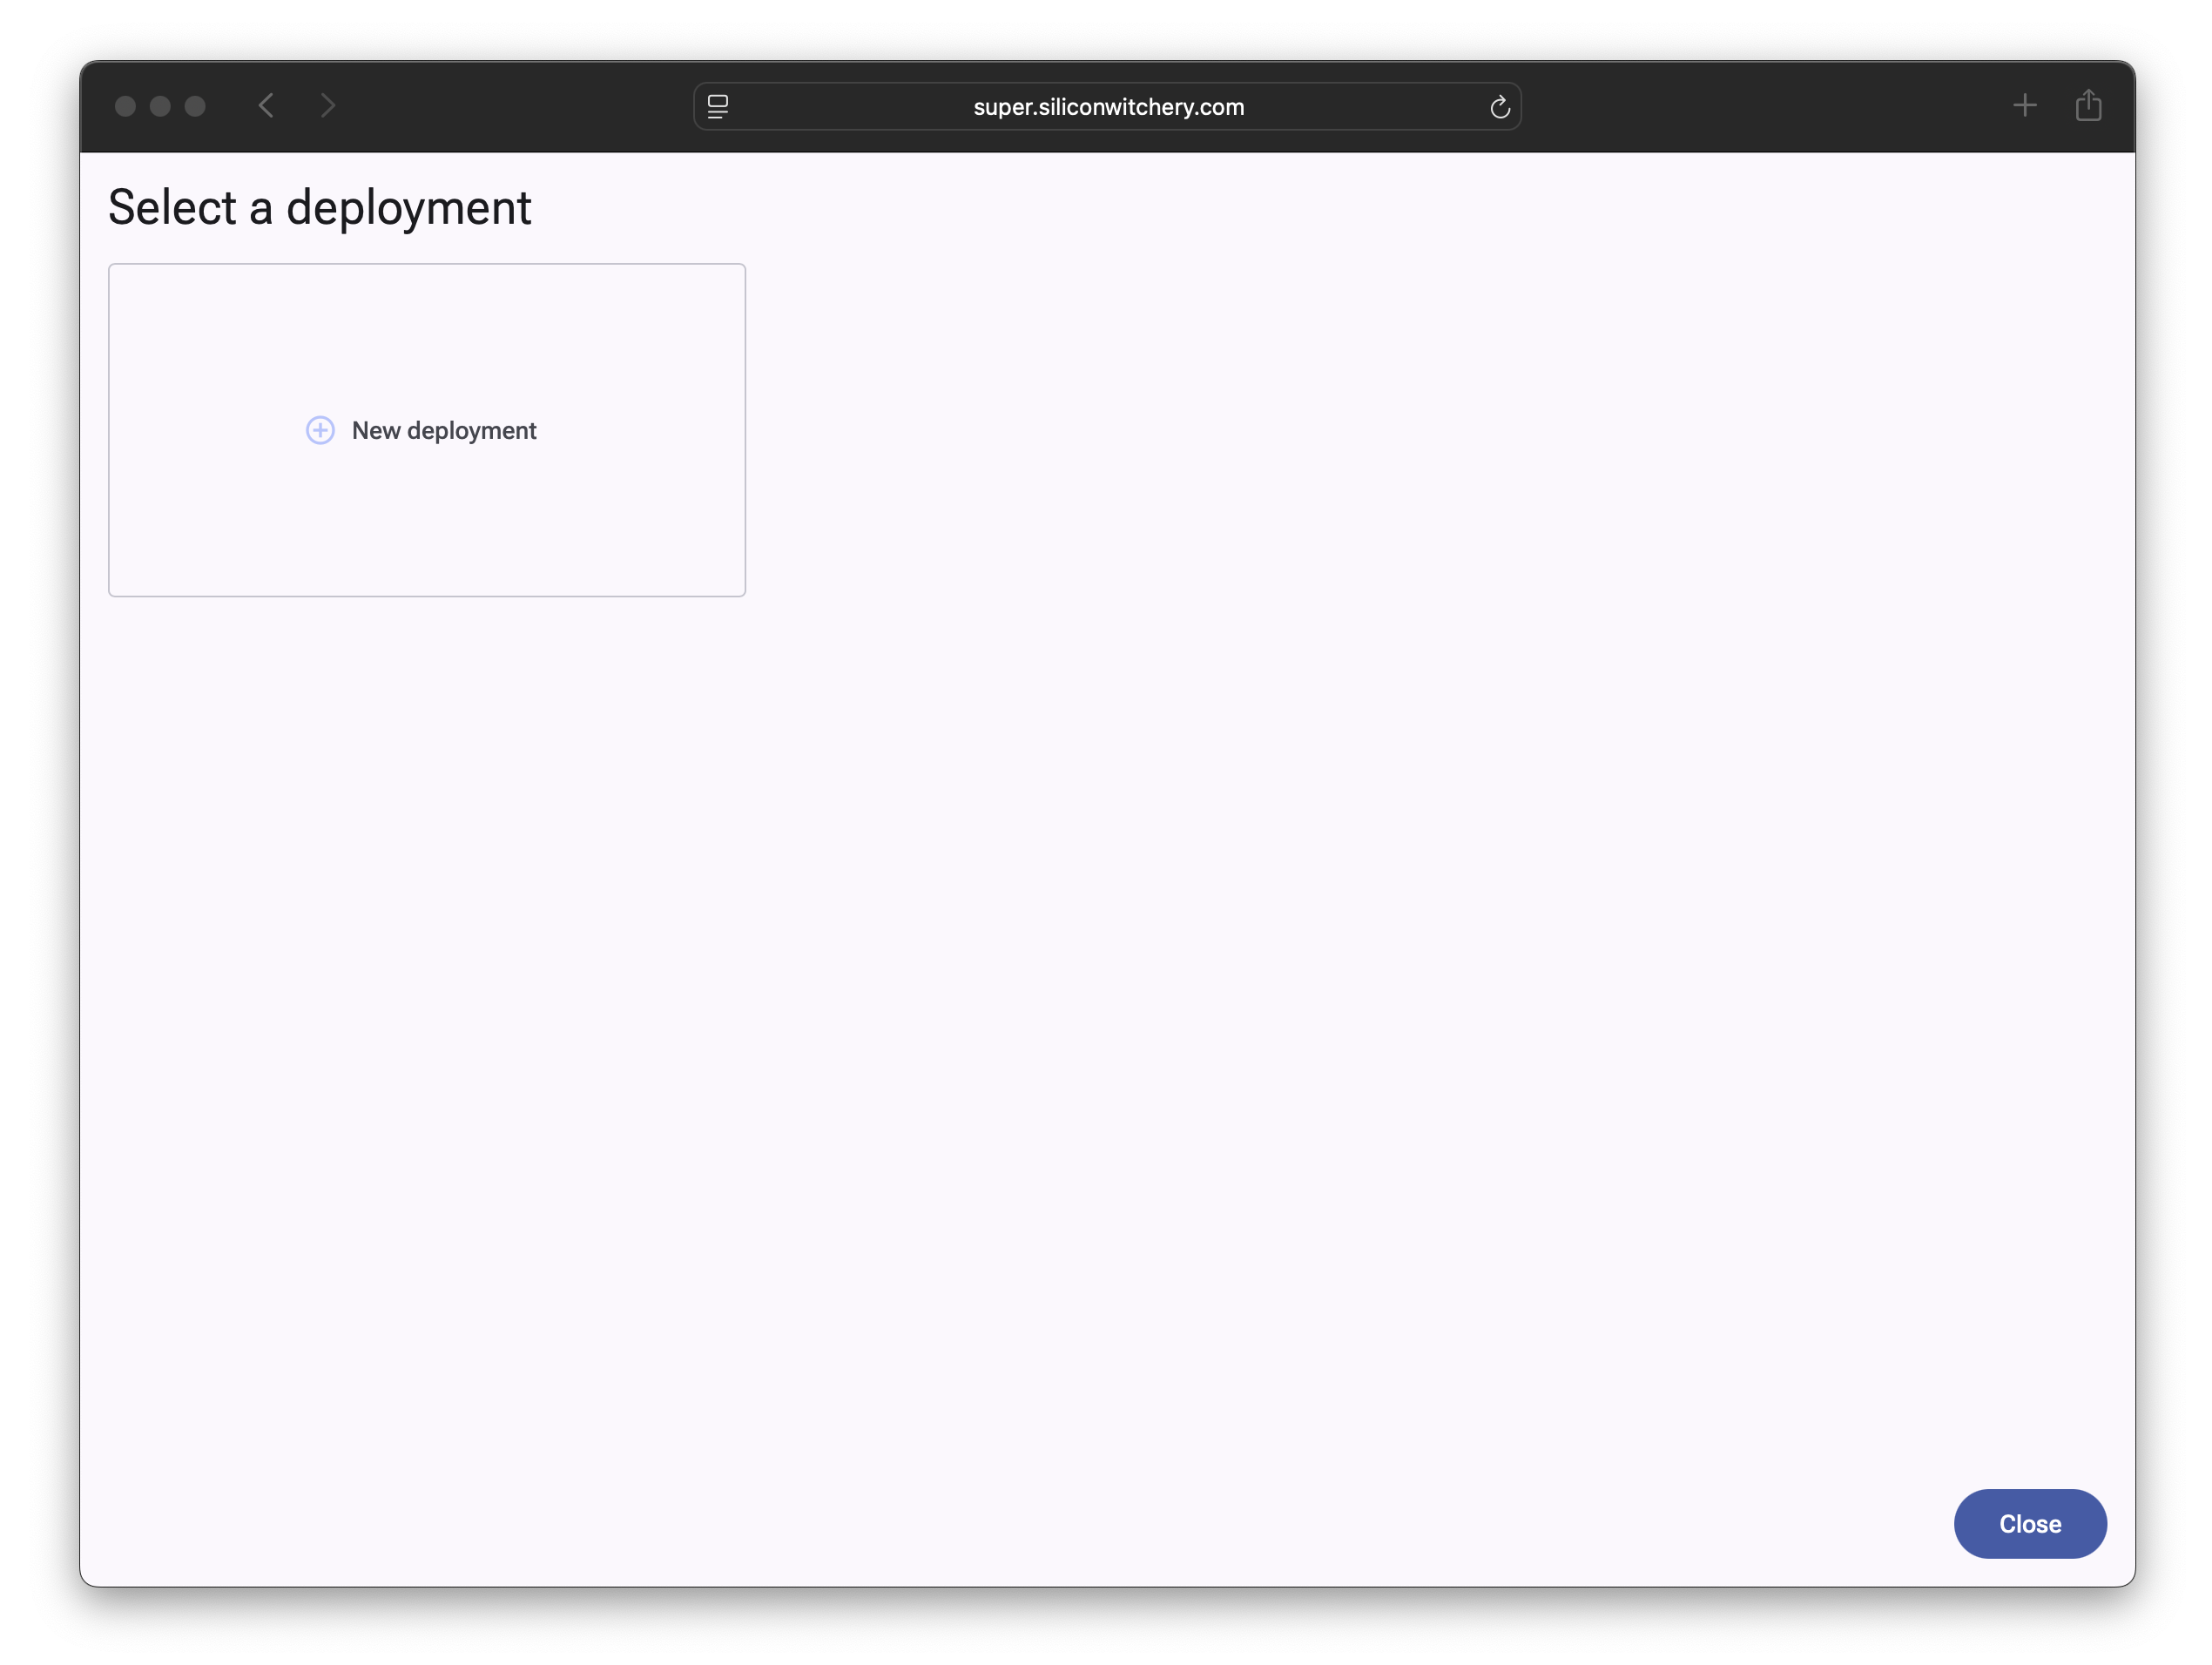
Task: Open the New deployment card label
Action: tap(444, 430)
